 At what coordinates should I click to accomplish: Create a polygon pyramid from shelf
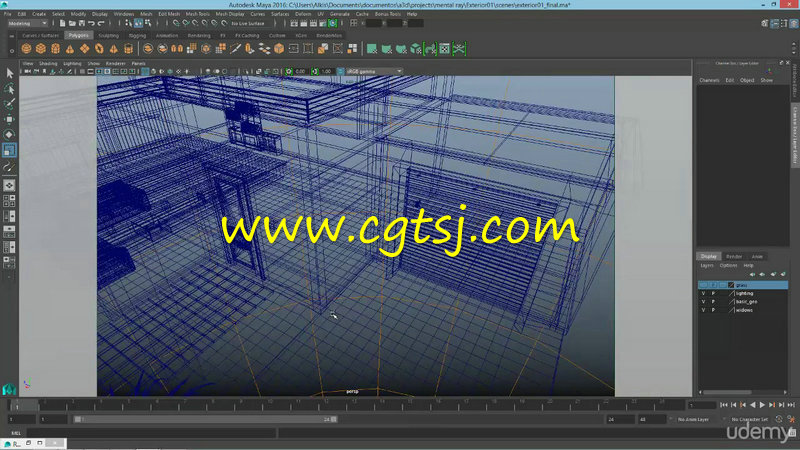[114, 49]
